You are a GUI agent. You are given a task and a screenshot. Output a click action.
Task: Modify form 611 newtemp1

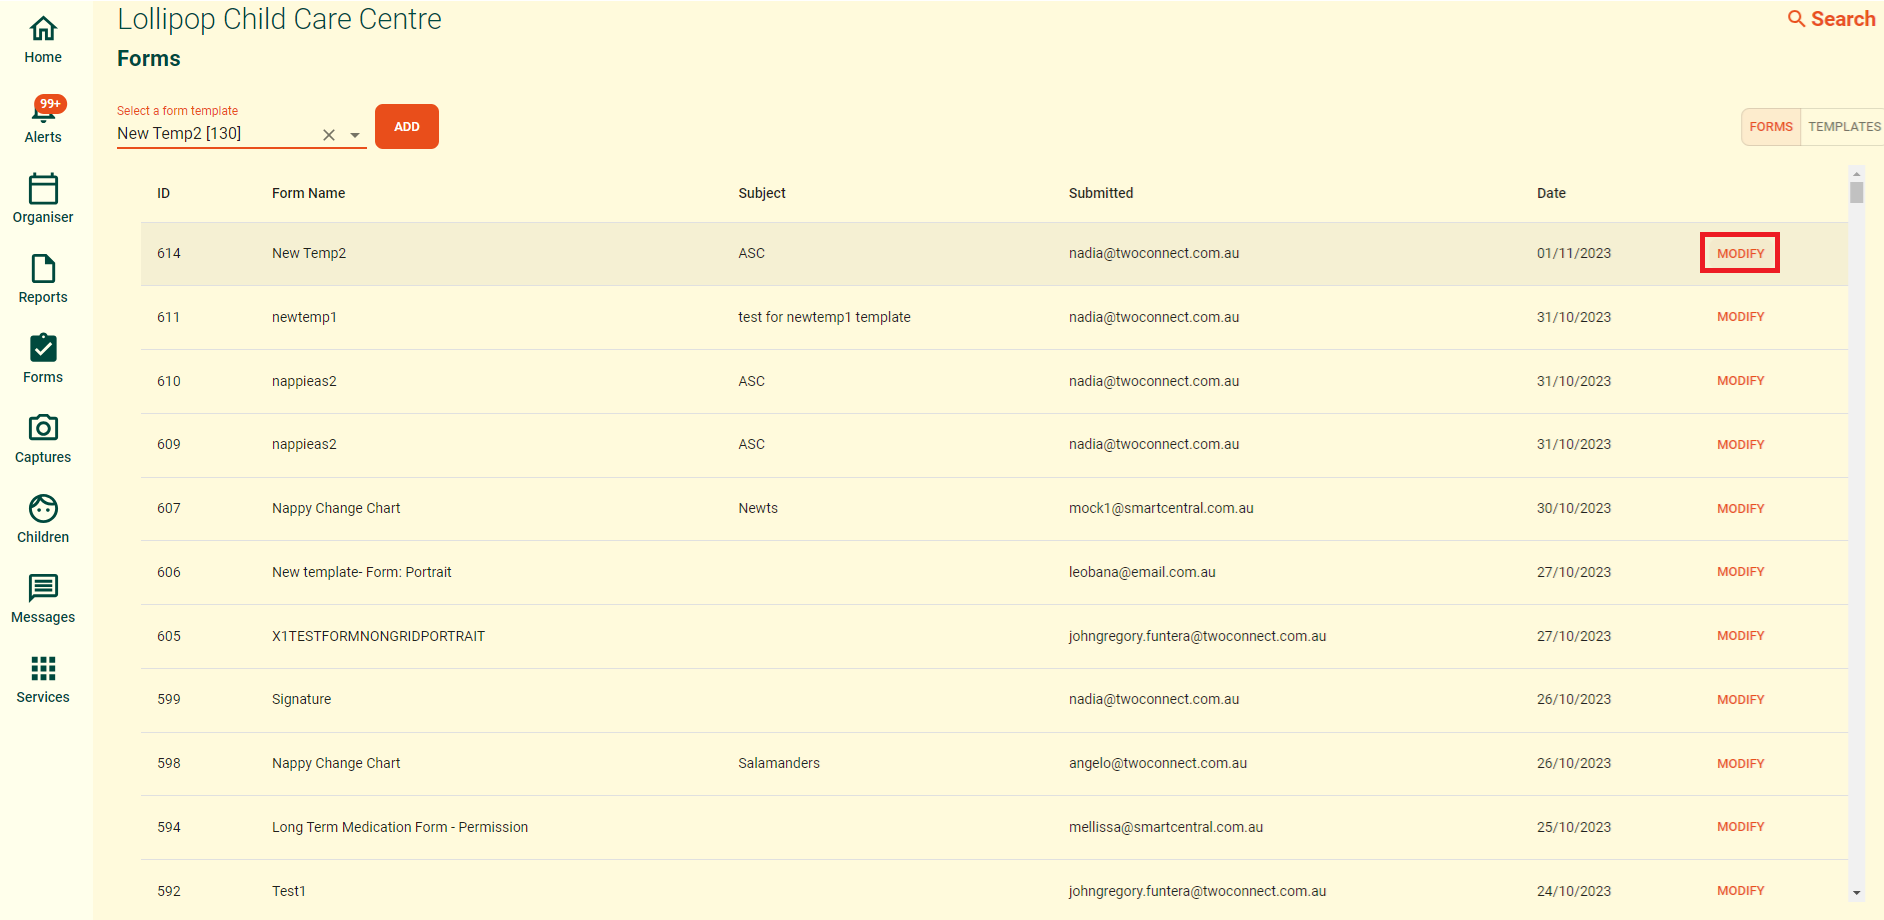(x=1740, y=317)
